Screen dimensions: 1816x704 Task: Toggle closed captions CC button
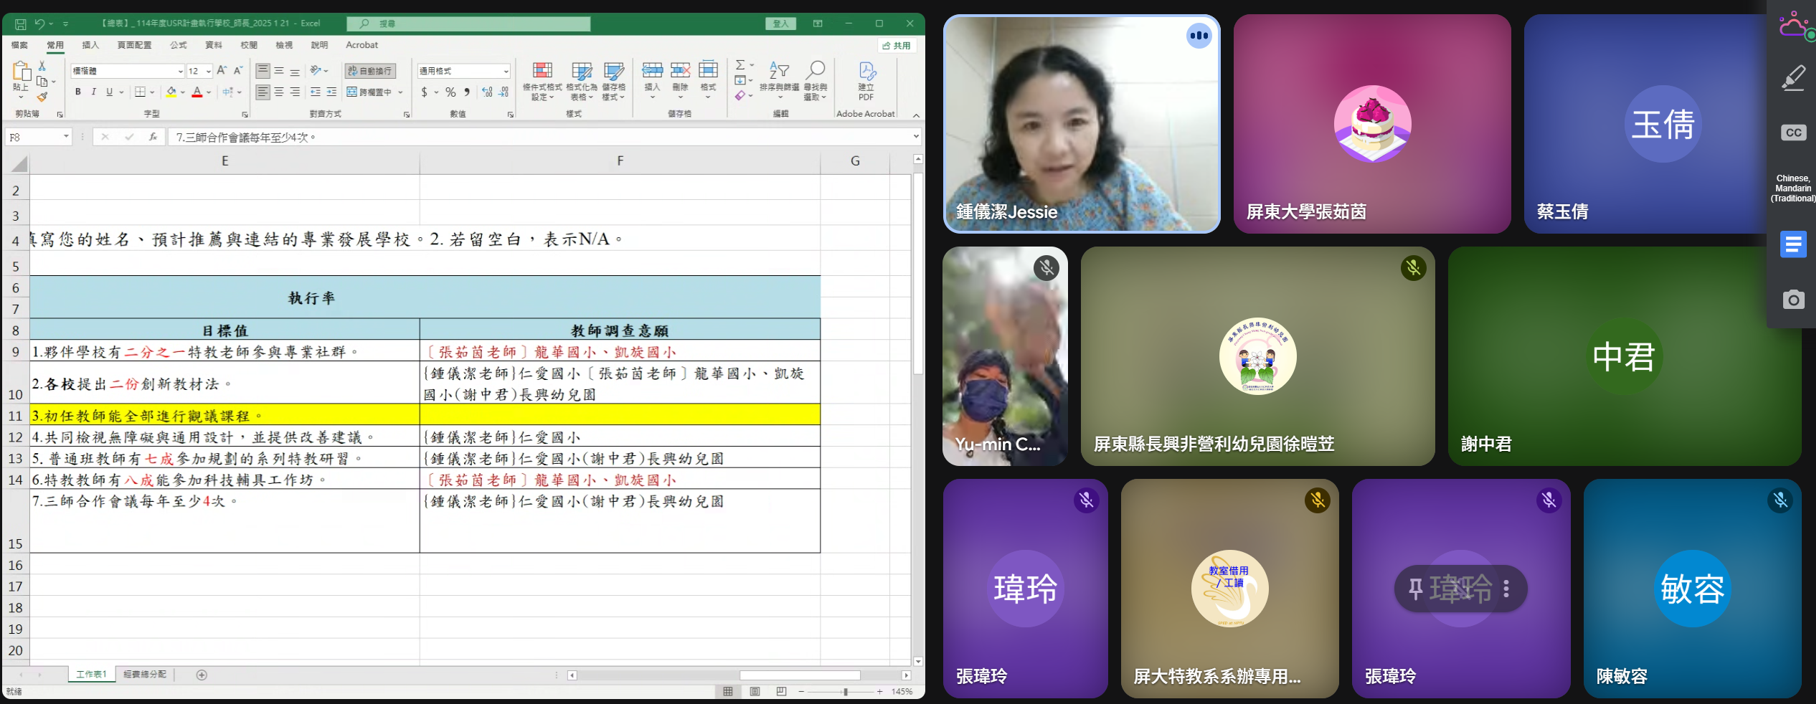tap(1793, 133)
